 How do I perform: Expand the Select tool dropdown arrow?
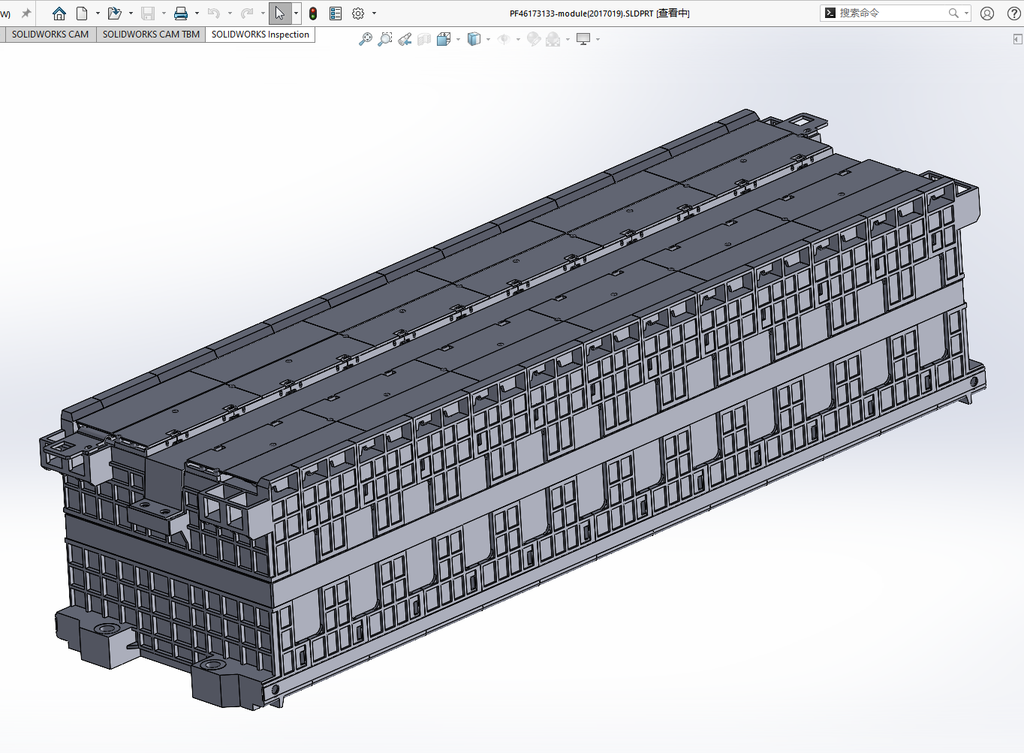click(296, 13)
